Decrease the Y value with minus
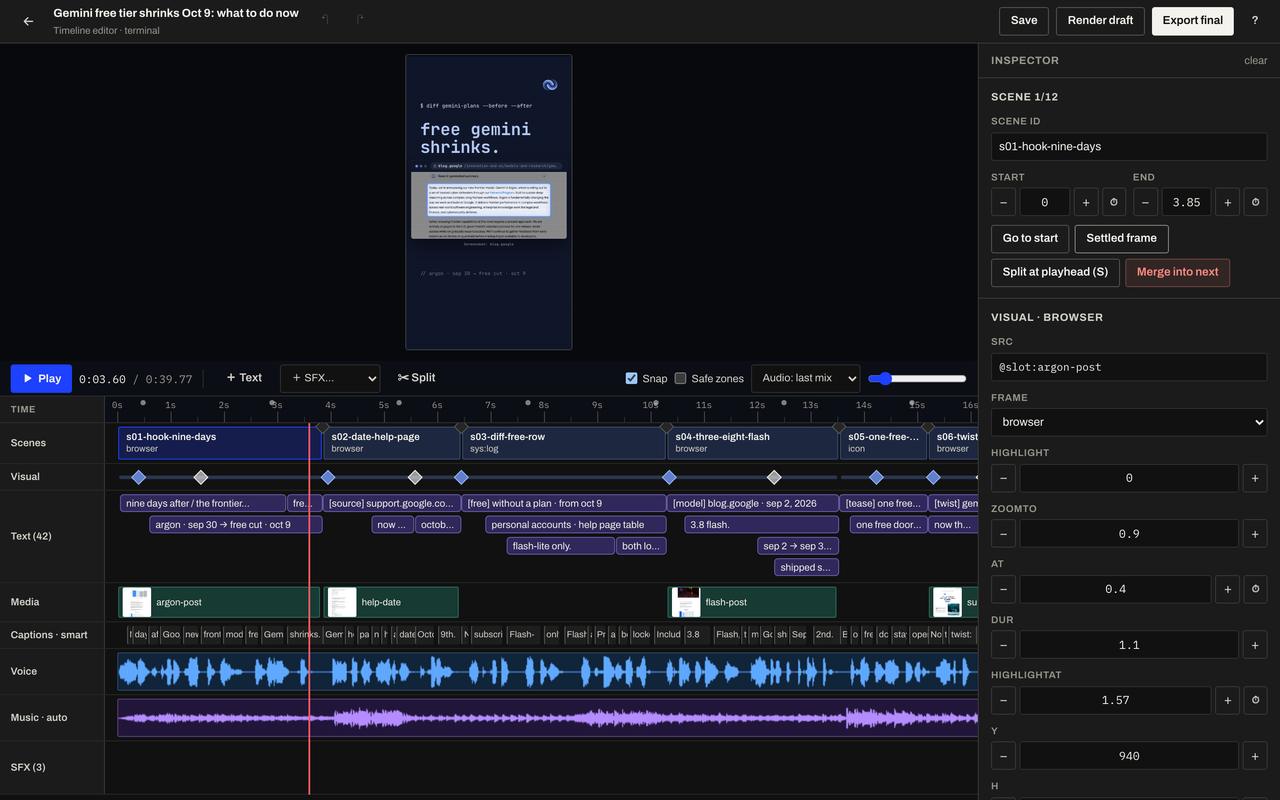The image size is (1280, 800). coord(1004,756)
